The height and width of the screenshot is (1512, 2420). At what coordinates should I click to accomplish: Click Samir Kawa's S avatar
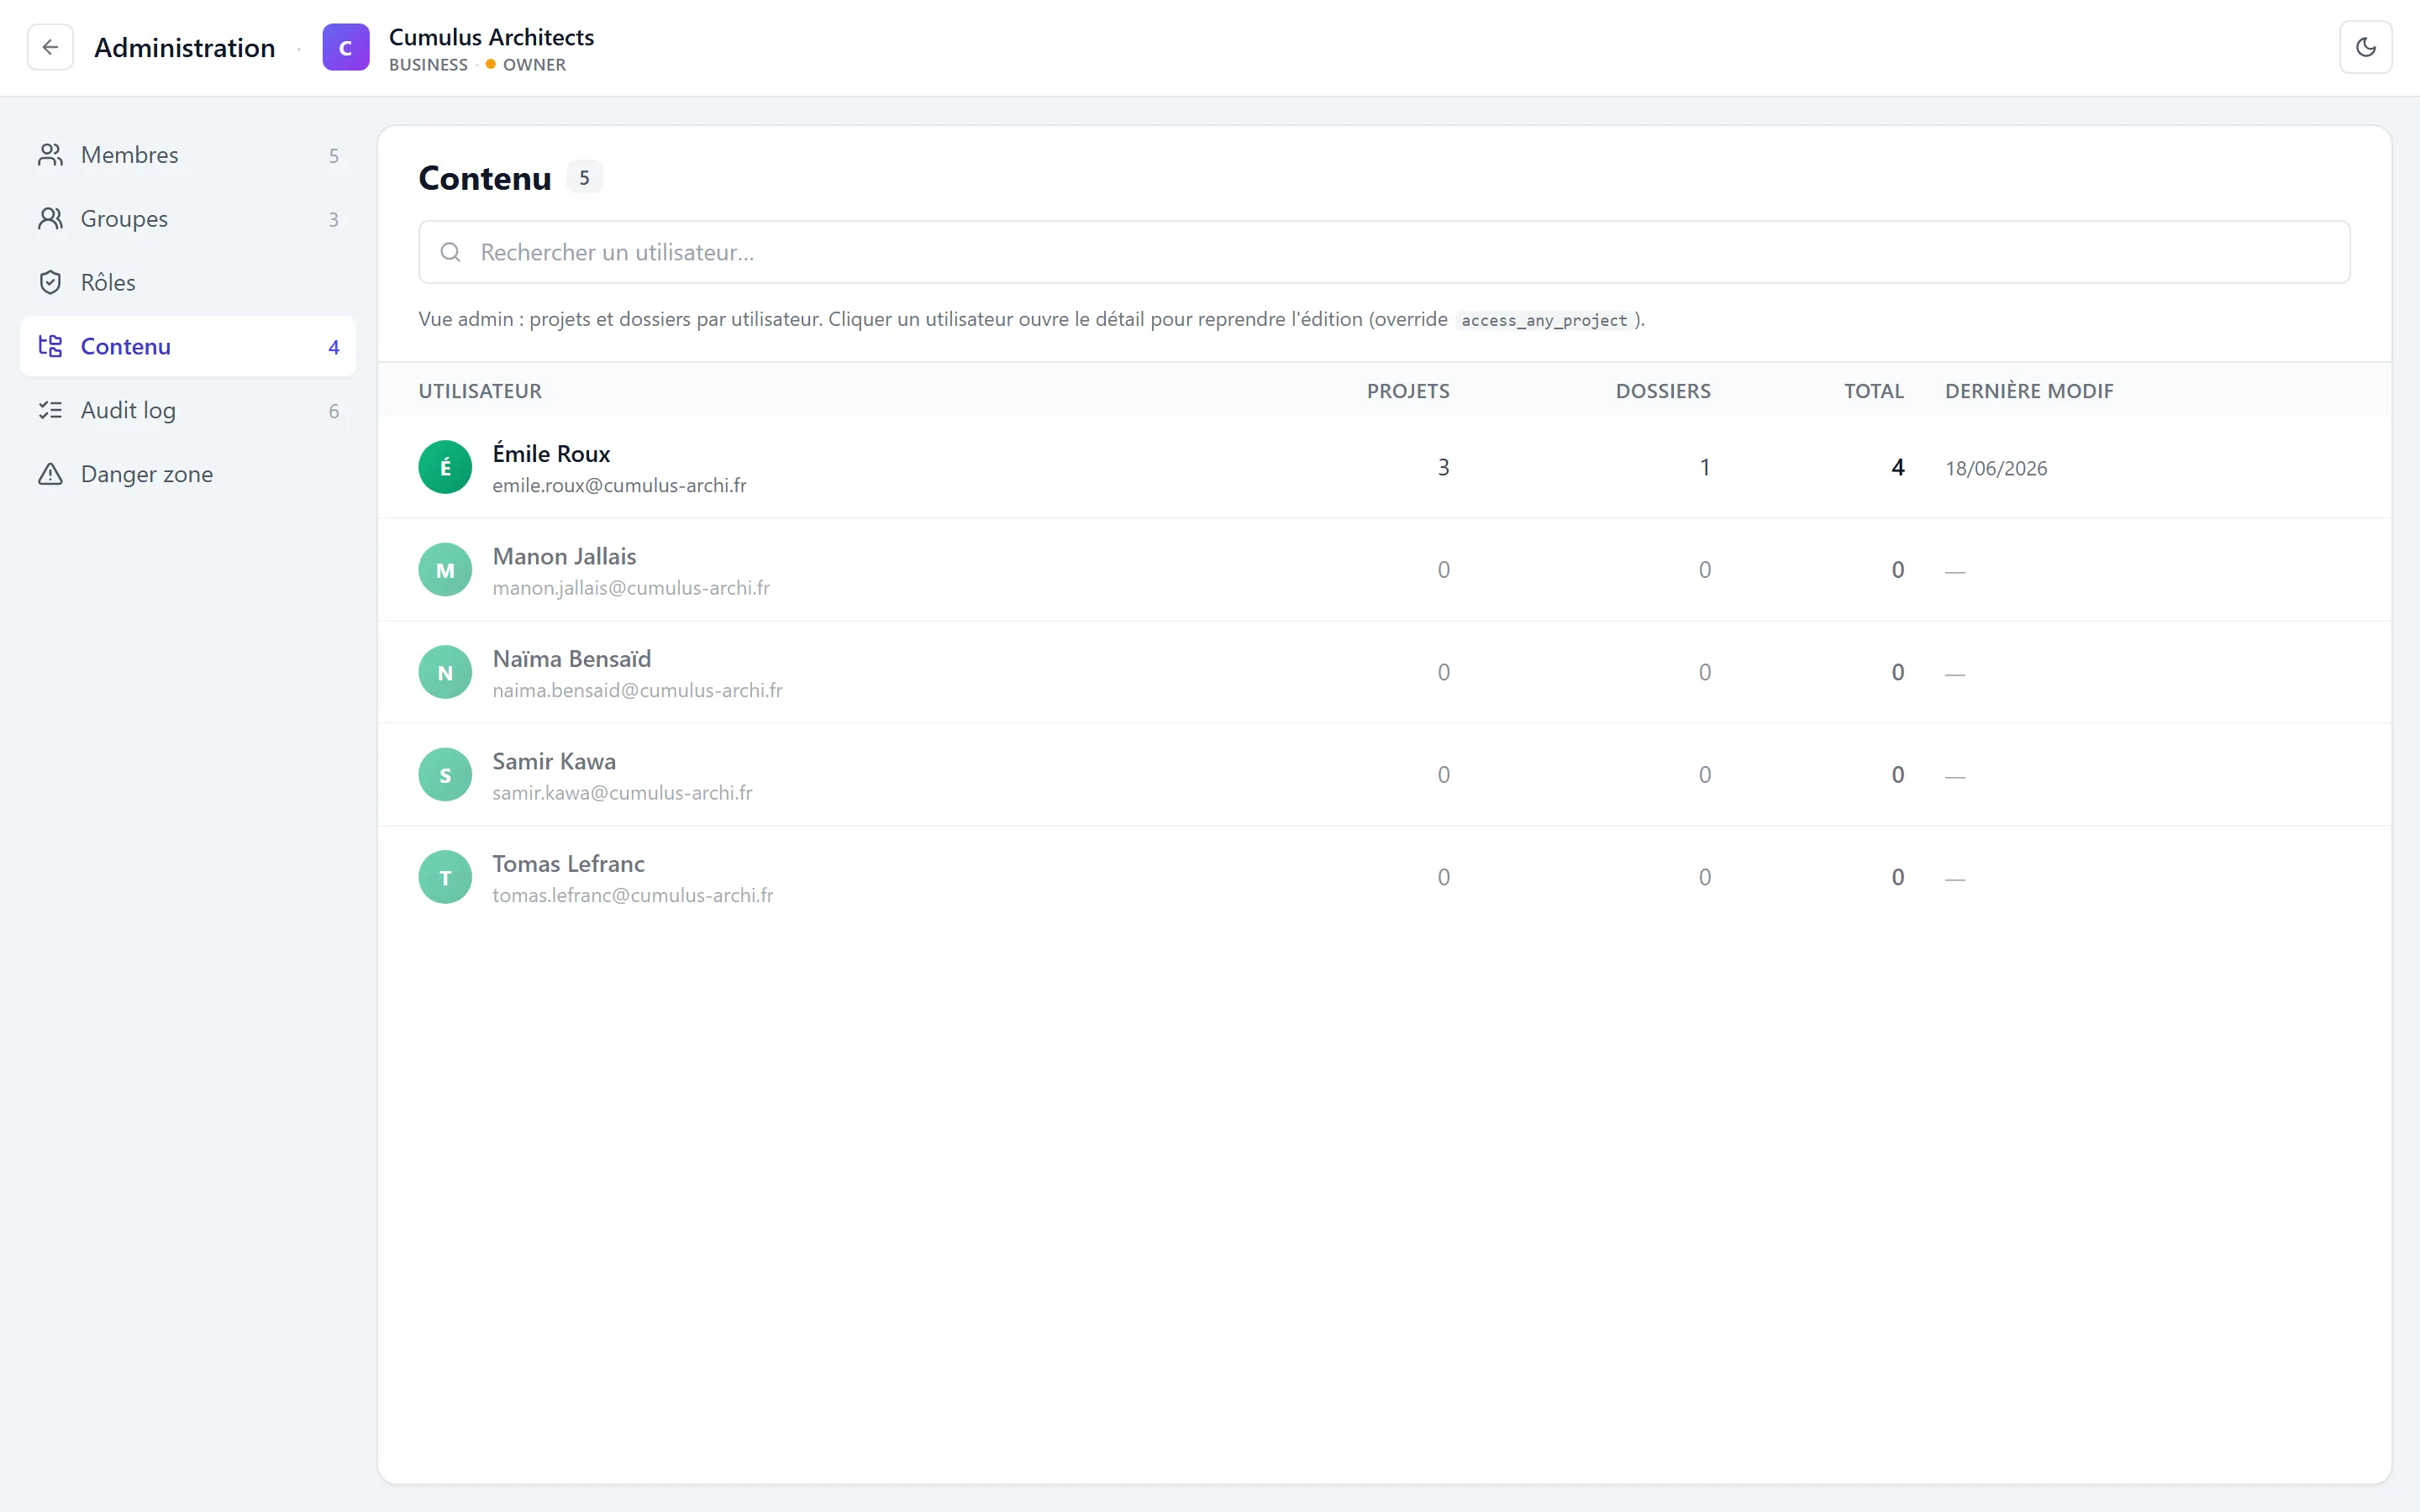pos(445,775)
